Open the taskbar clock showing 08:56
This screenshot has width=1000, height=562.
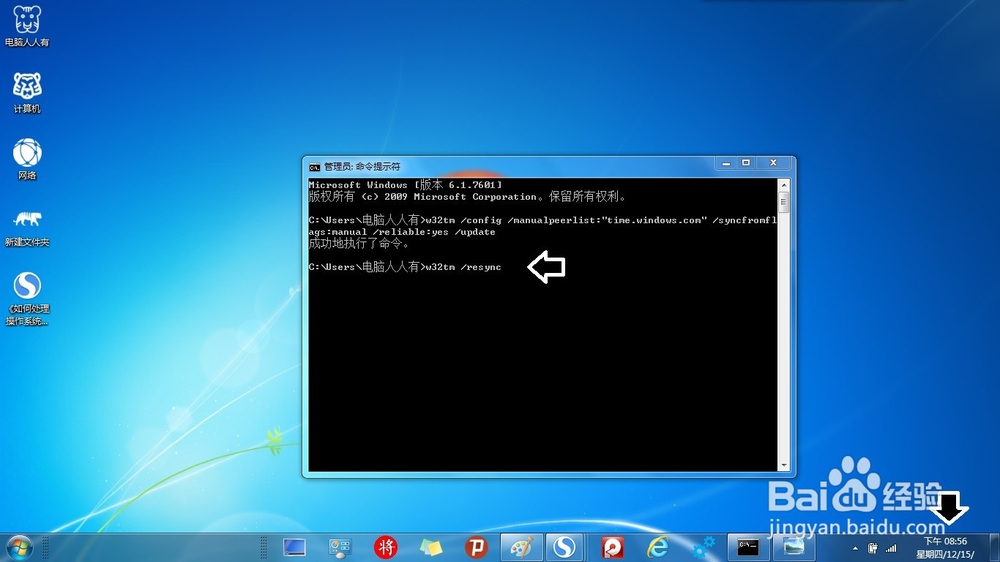[945, 548]
